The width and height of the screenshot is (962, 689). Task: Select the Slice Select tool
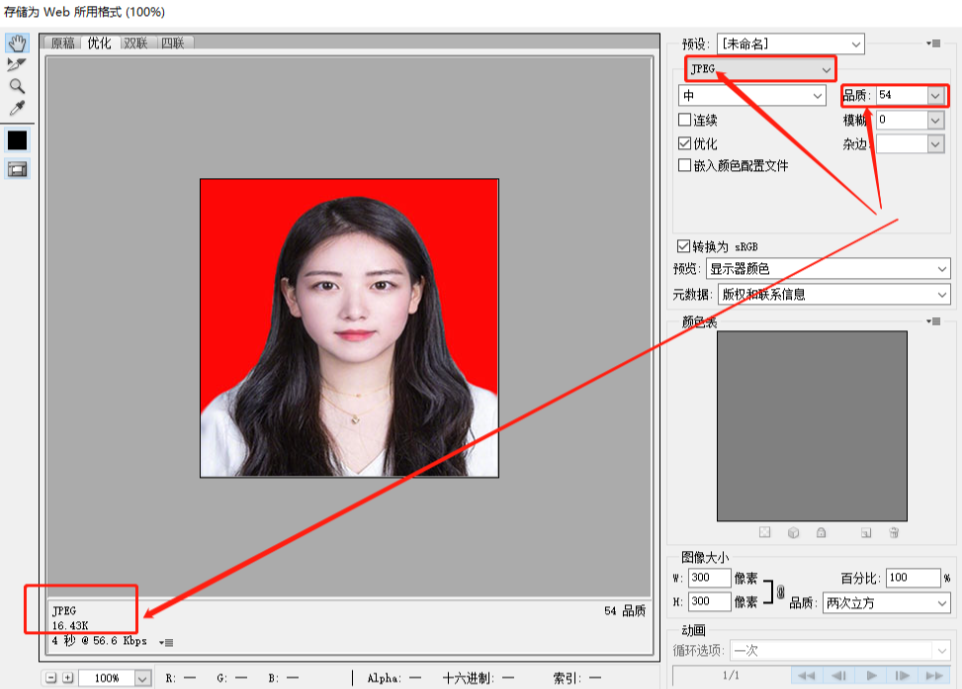[x=16, y=64]
